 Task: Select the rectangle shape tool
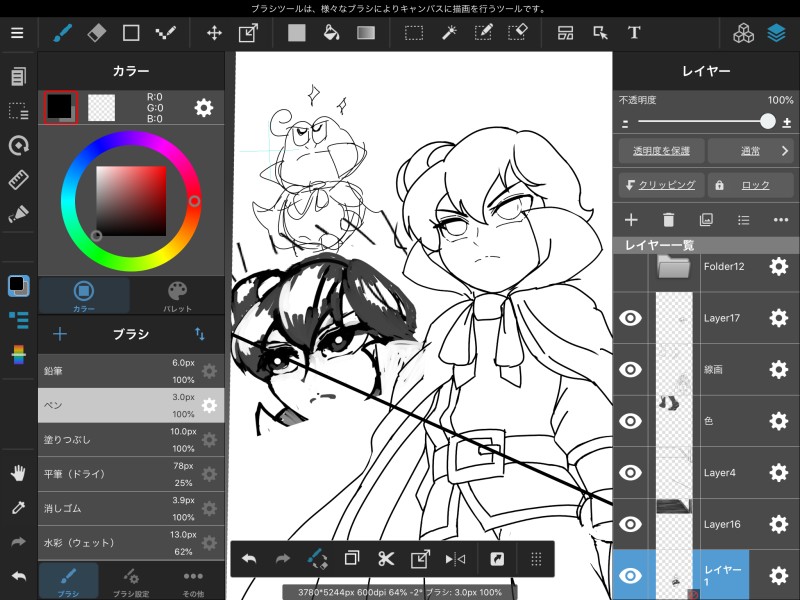pyautogui.click(x=131, y=33)
